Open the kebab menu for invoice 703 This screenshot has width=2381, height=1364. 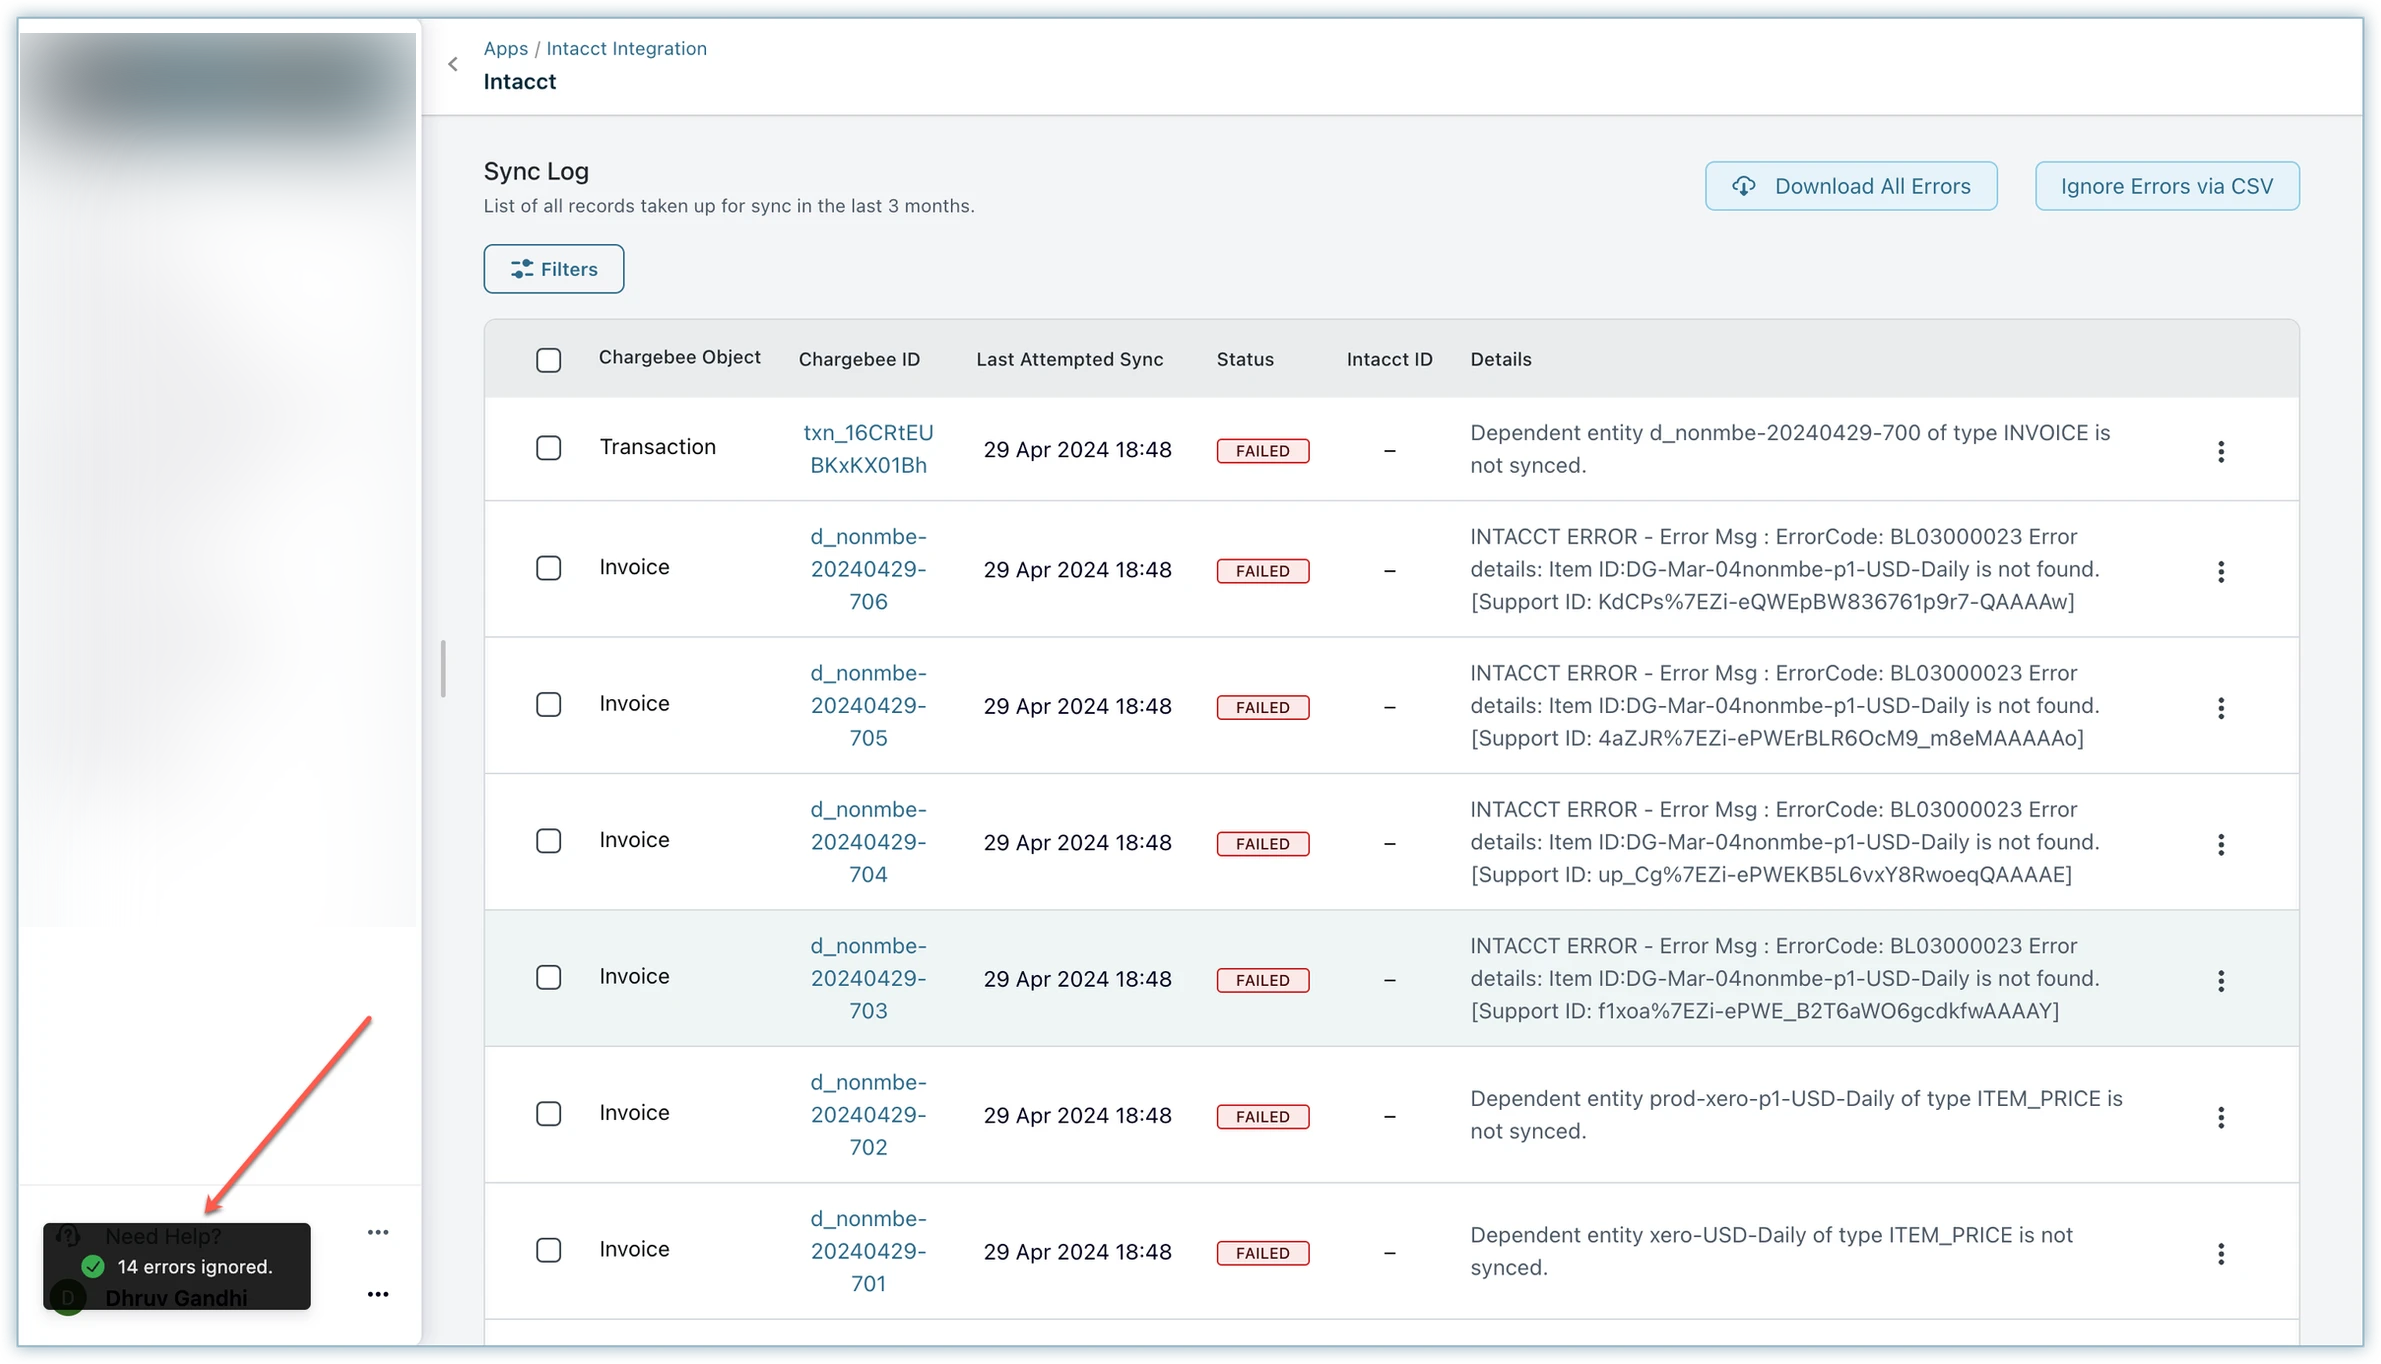pyautogui.click(x=2220, y=980)
